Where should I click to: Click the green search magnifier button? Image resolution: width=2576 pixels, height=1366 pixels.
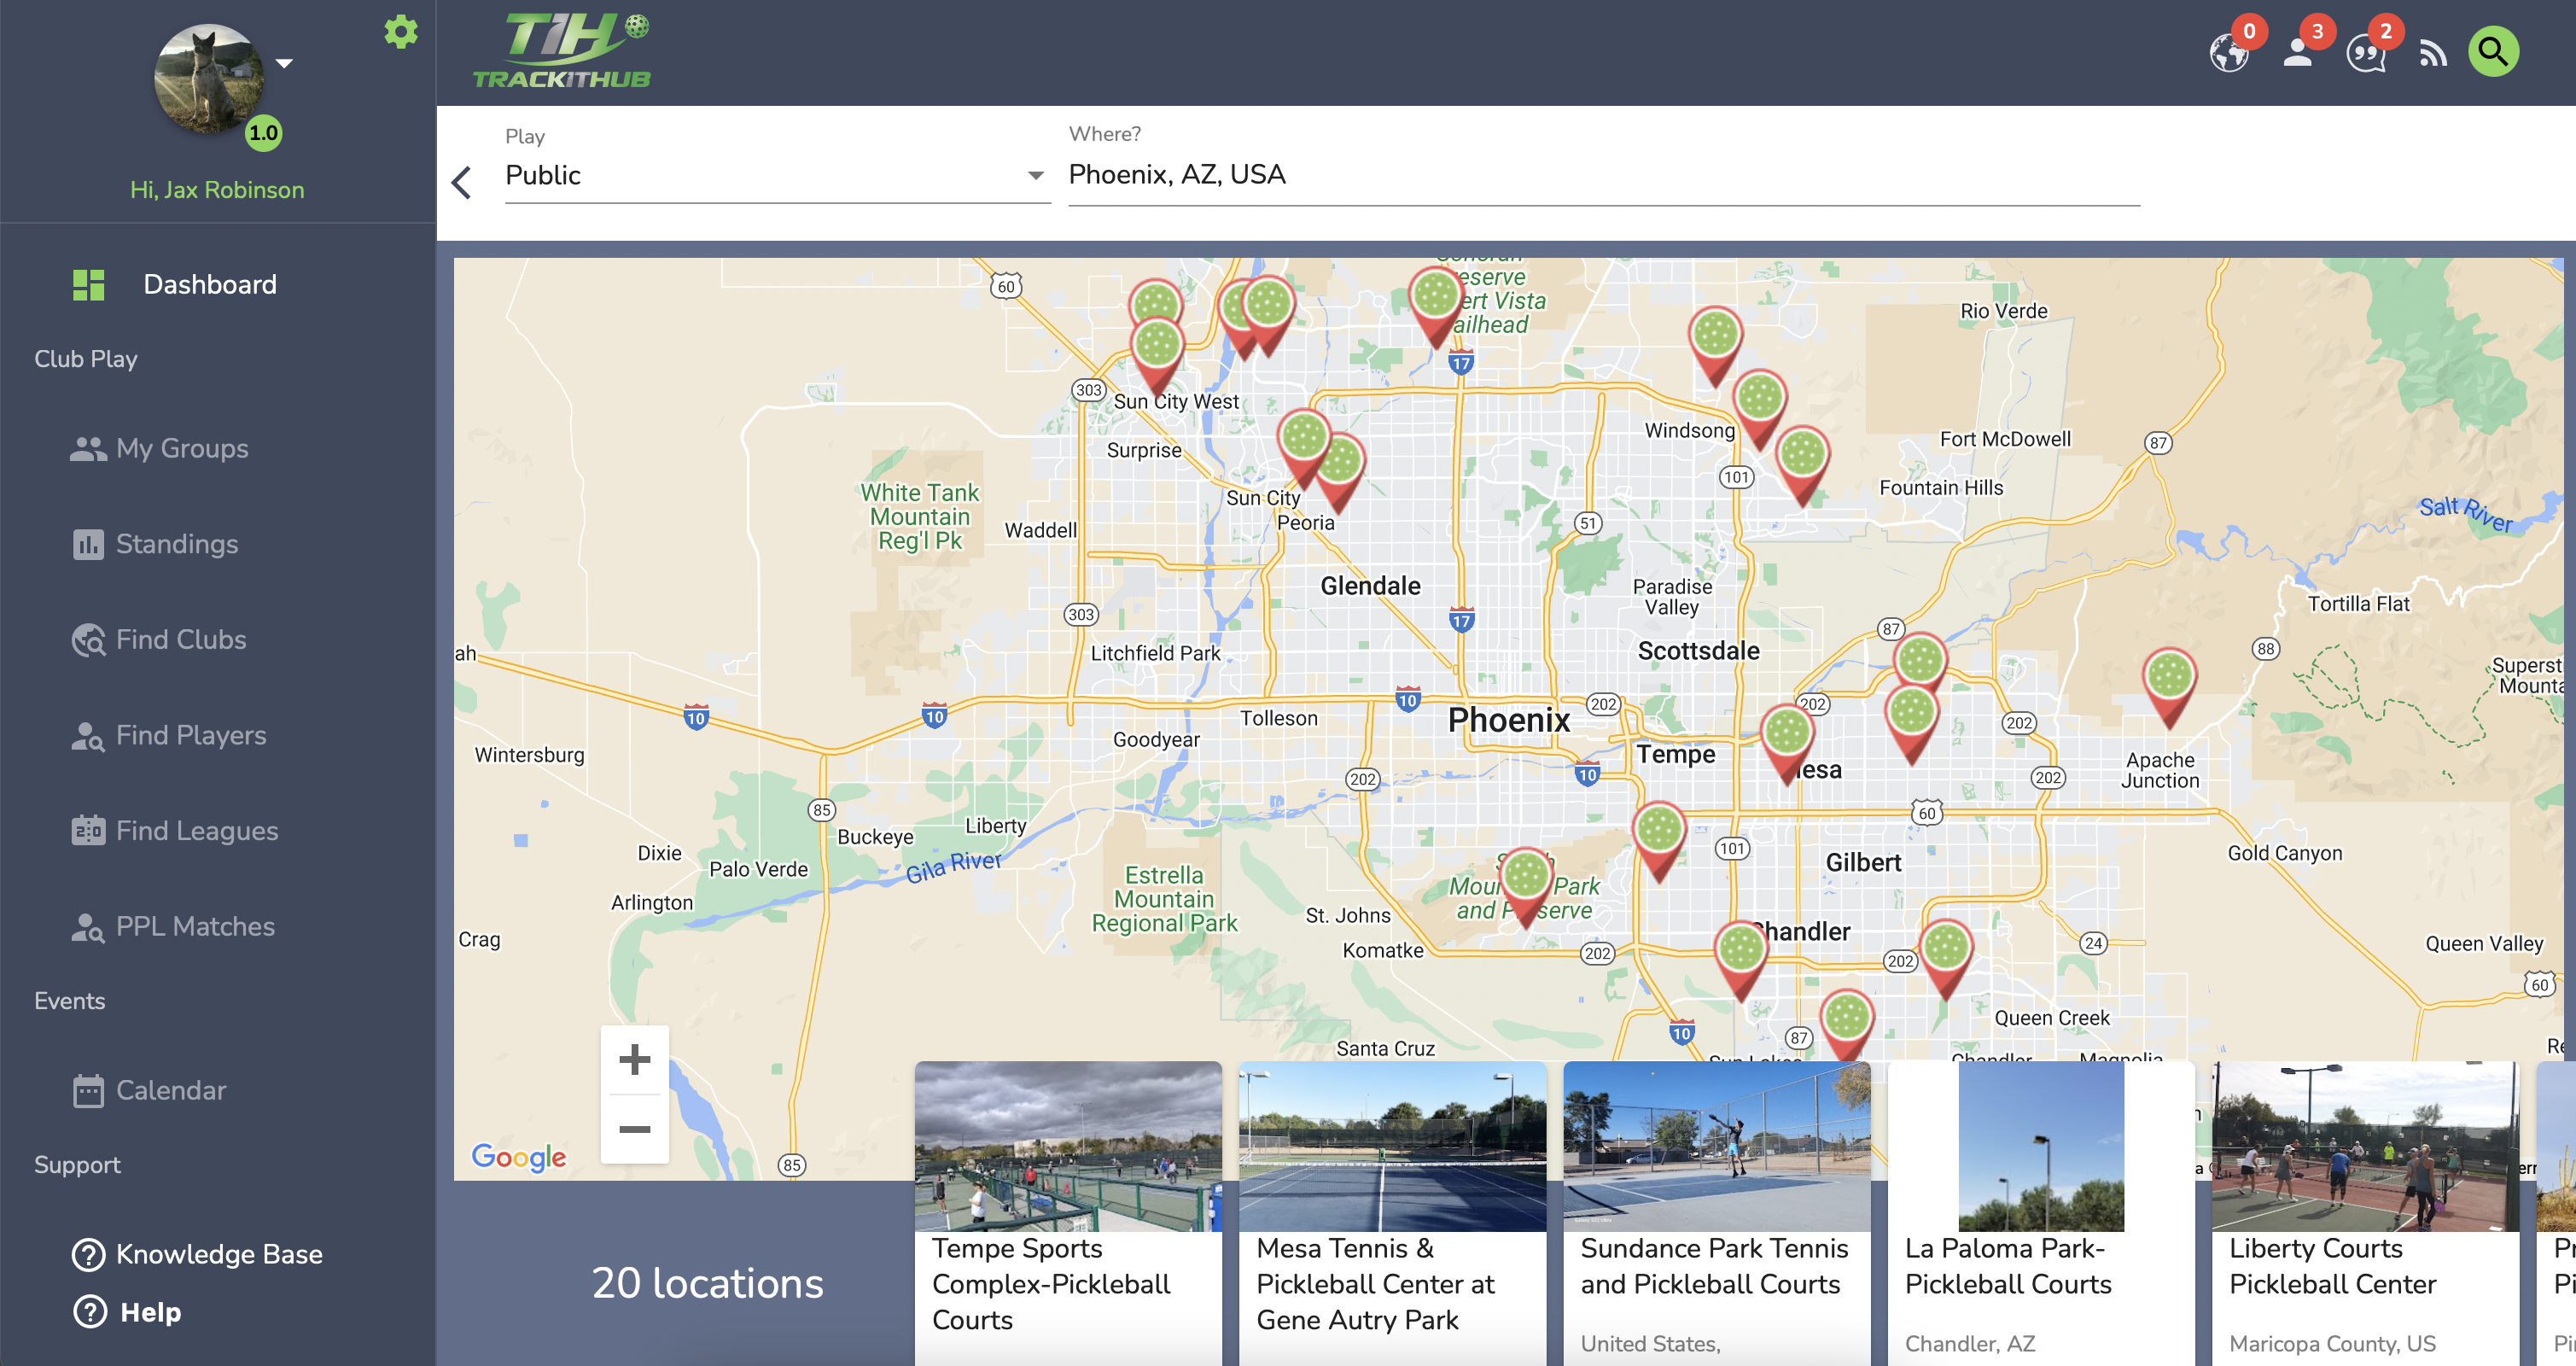pyautogui.click(x=2493, y=52)
